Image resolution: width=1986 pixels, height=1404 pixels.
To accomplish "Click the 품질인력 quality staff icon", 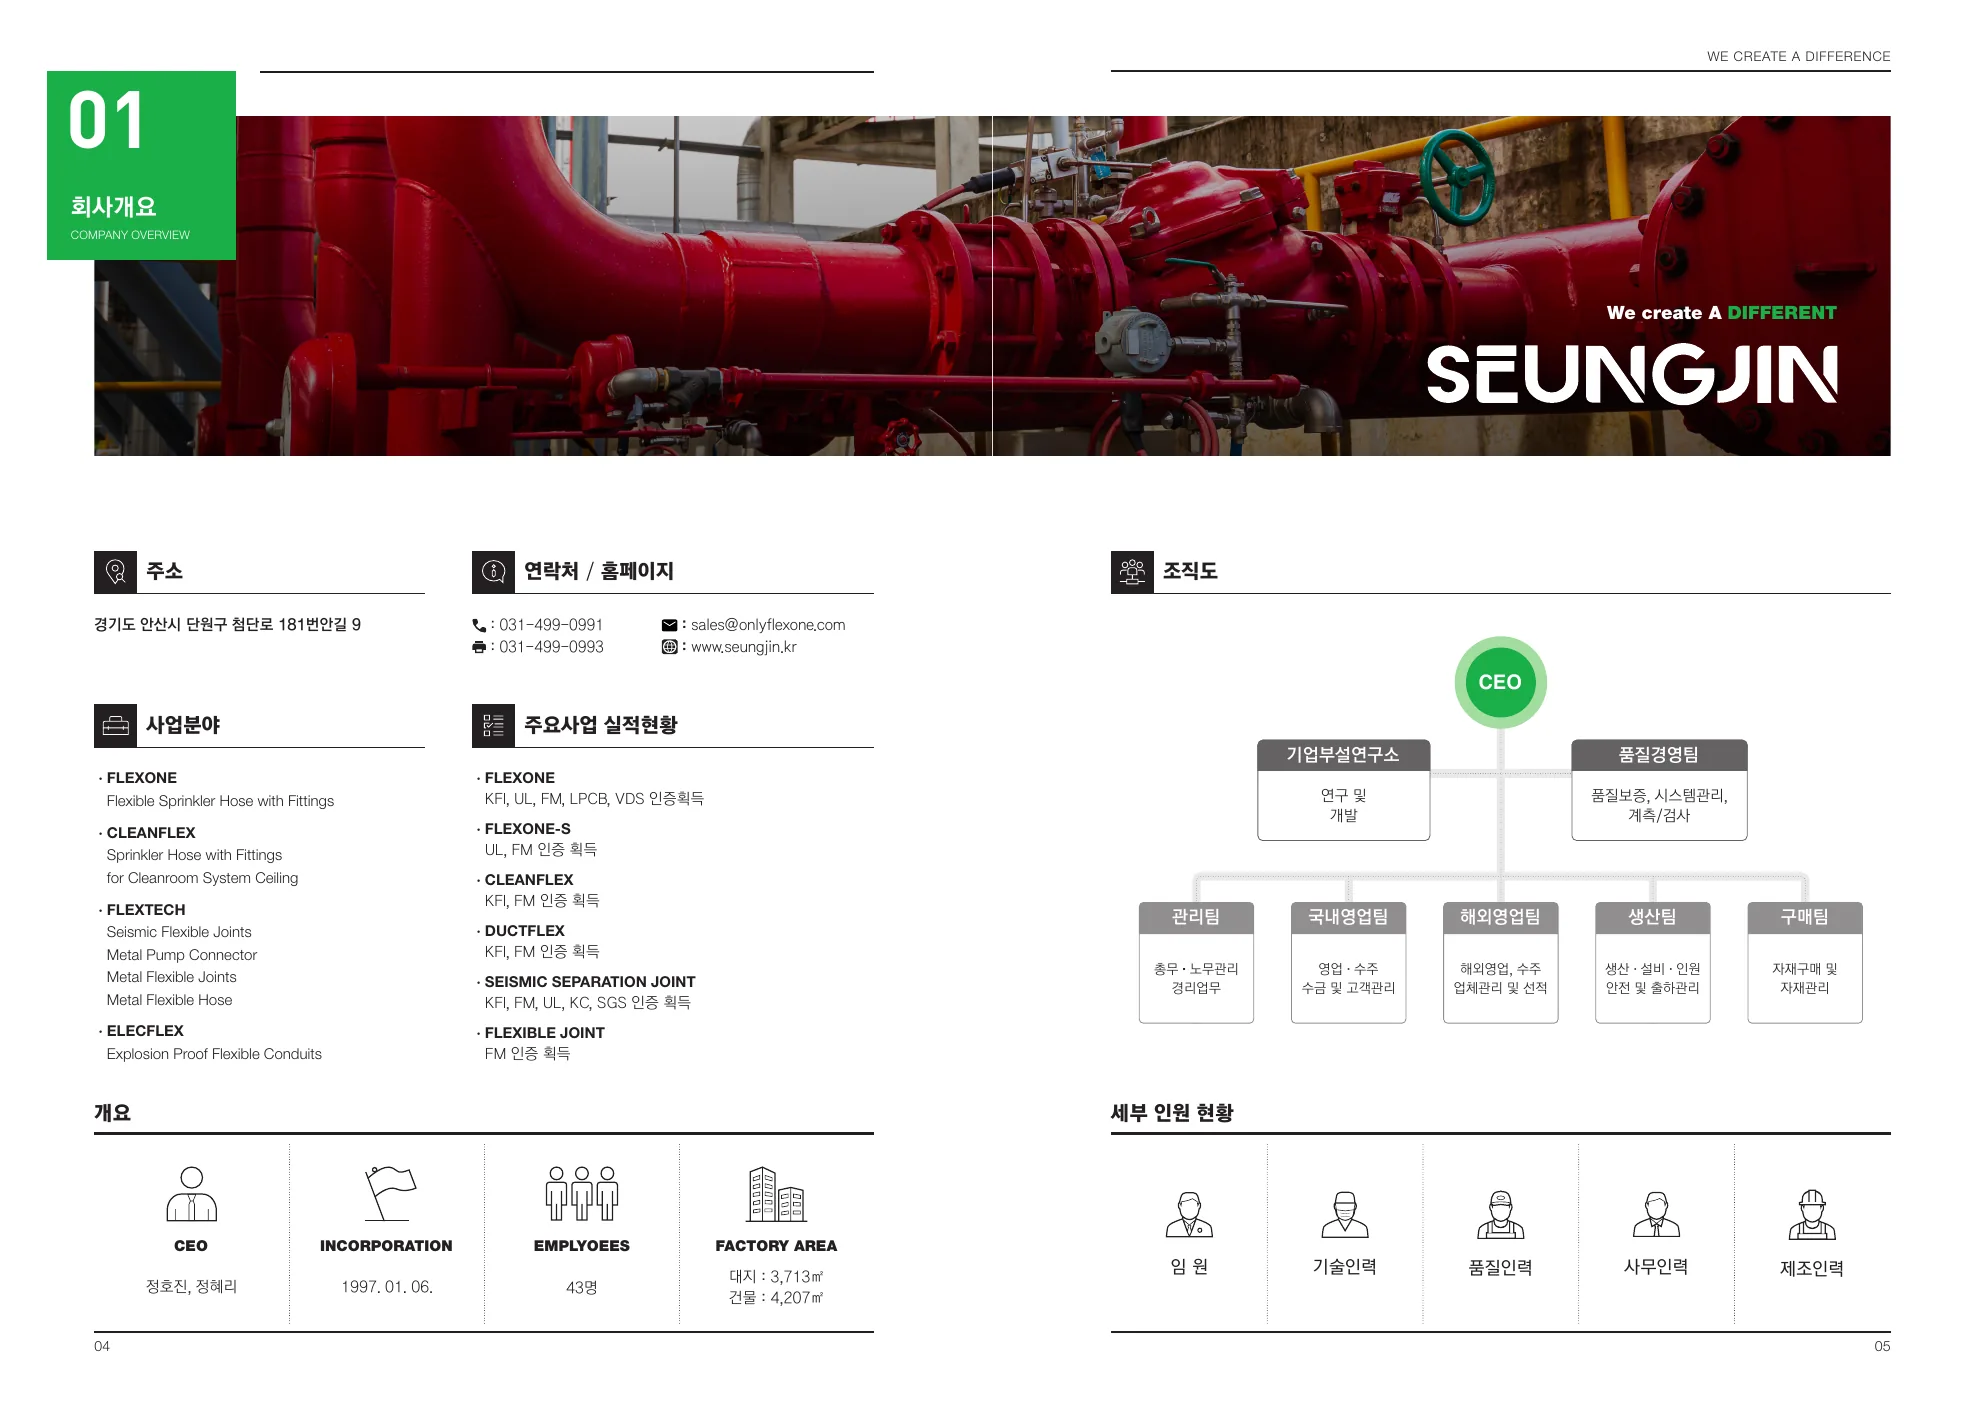I will coord(1500,1214).
